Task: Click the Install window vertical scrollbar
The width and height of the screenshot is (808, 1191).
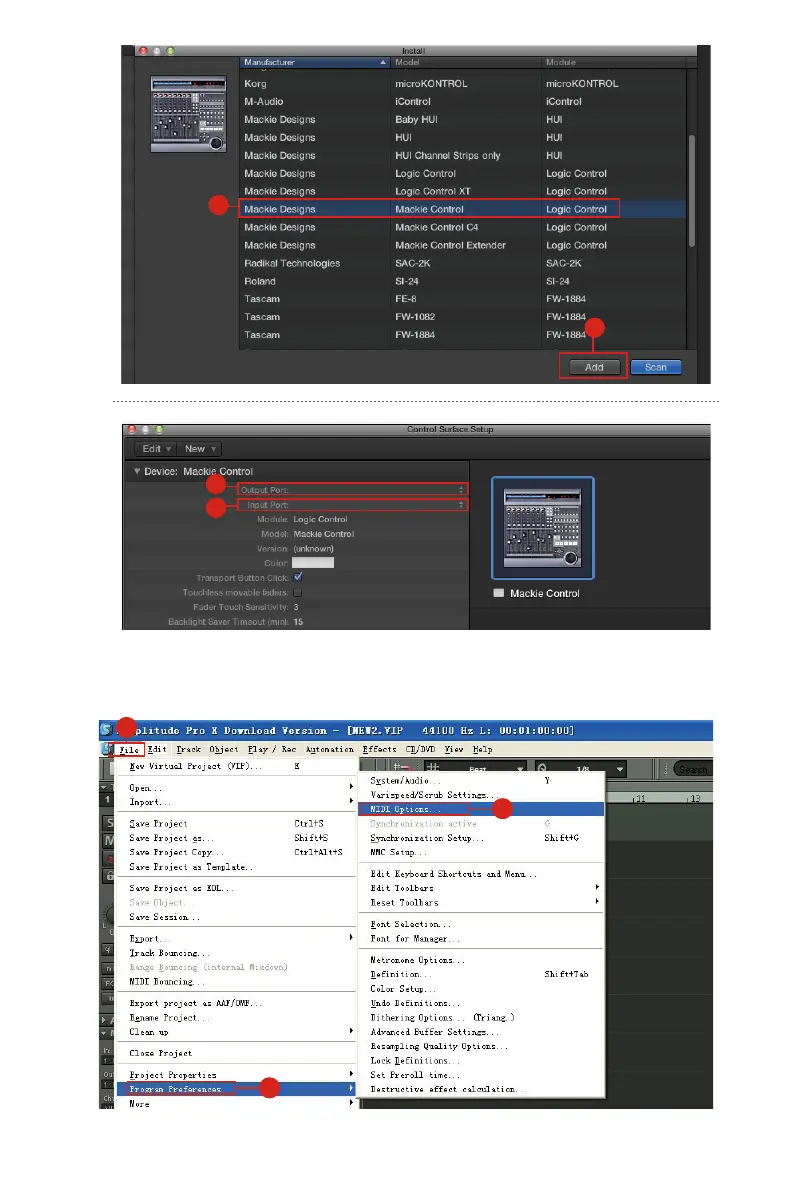Action: 691,190
